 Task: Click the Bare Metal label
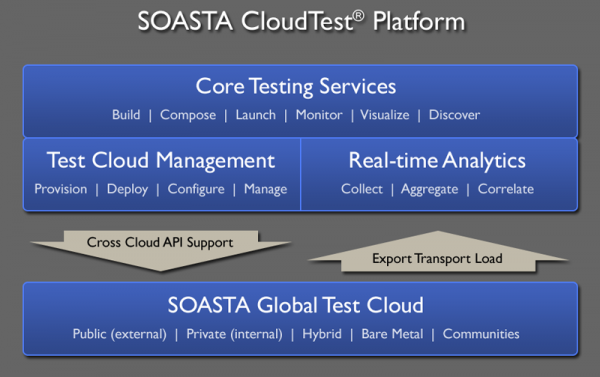pos(392,334)
